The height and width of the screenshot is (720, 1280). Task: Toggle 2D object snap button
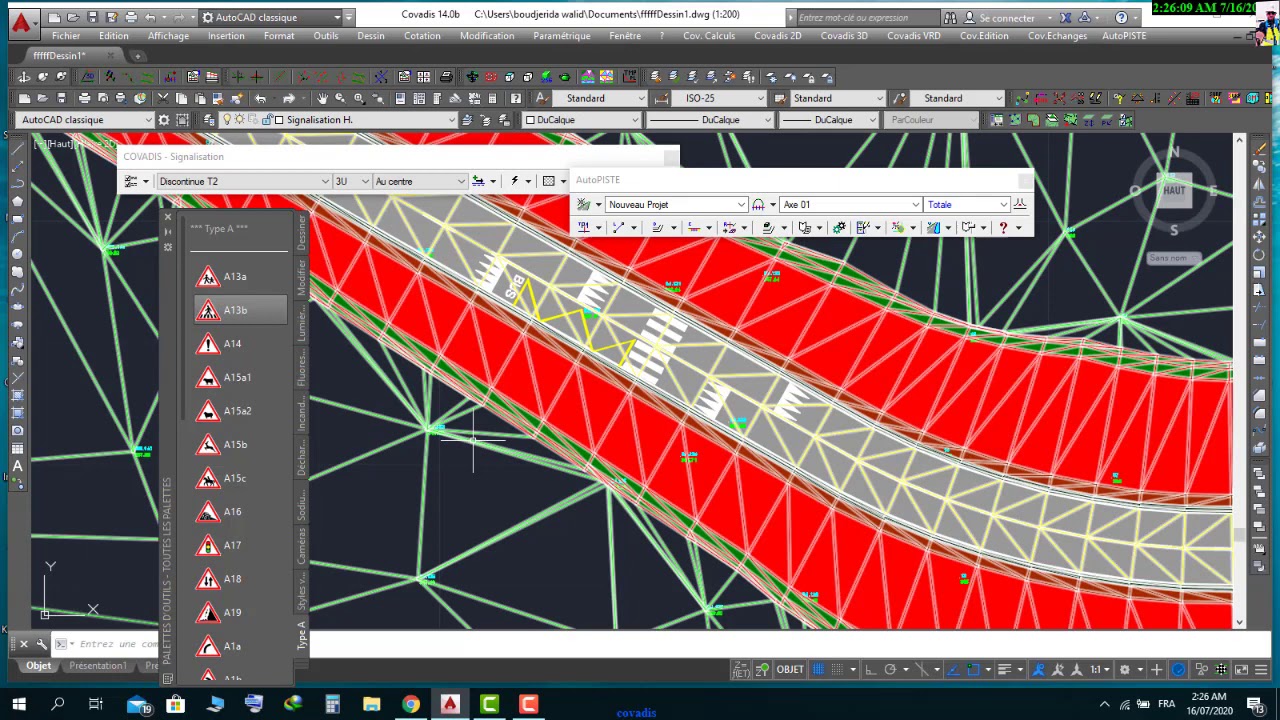[x=972, y=670]
